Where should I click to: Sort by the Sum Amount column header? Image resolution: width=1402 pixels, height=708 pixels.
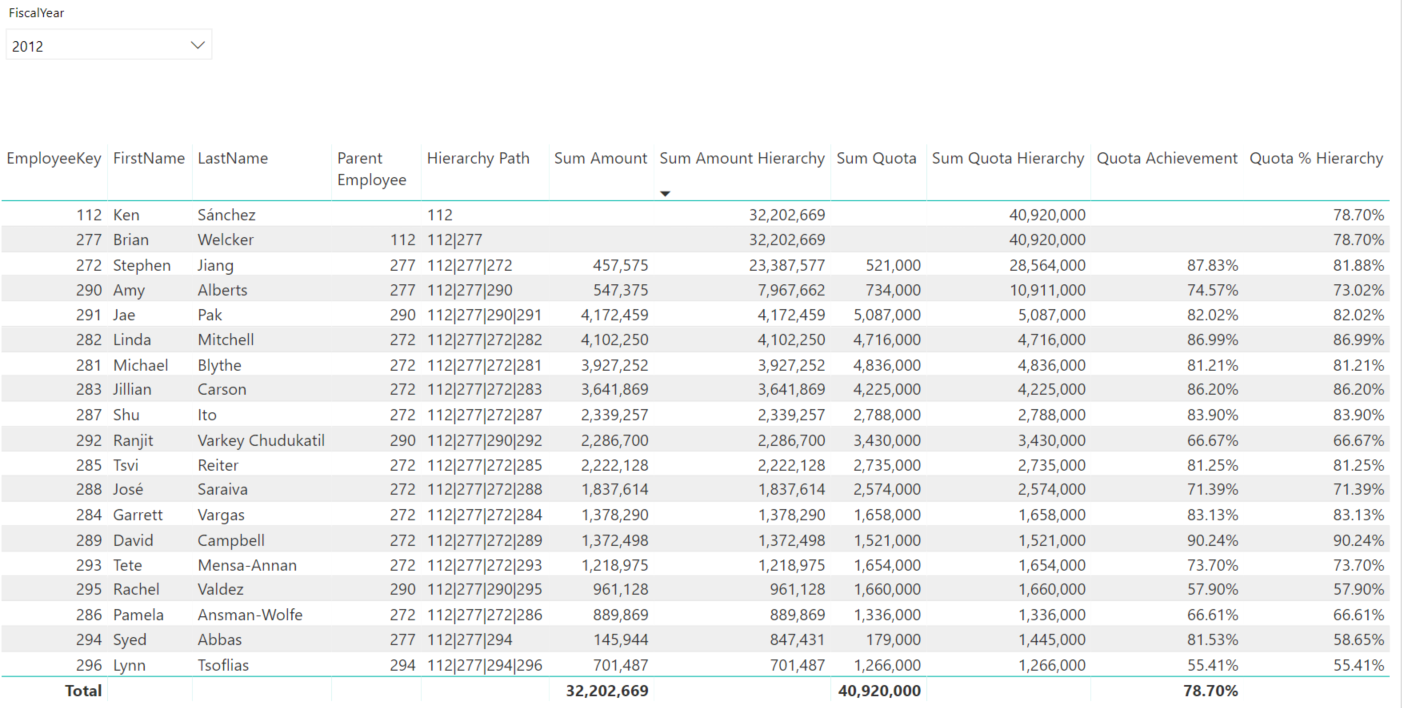(601, 158)
